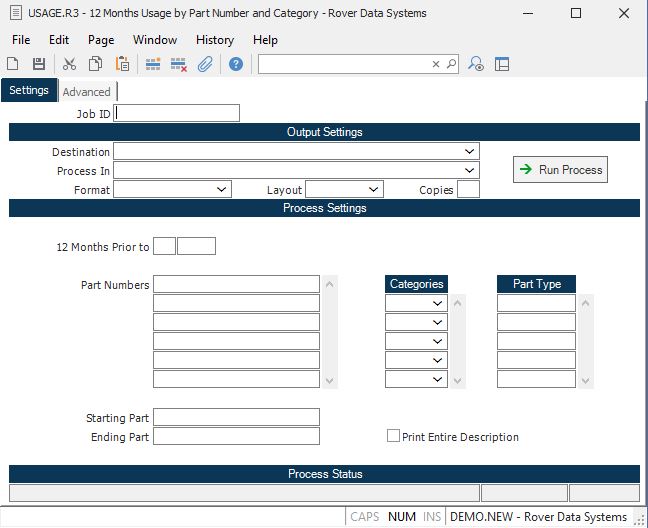Click the insert row toolbar icon

tap(153, 64)
